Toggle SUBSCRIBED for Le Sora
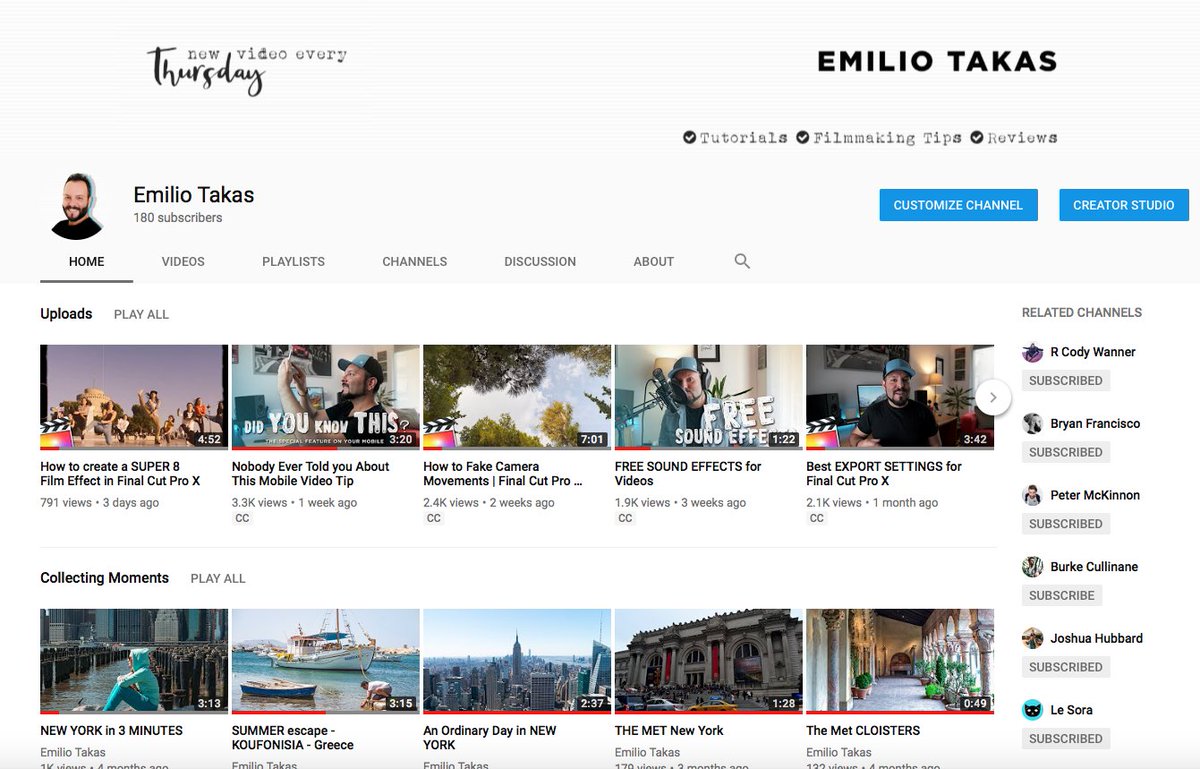The image size is (1200, 769). pyautogui.click(x=1066, y=739)
